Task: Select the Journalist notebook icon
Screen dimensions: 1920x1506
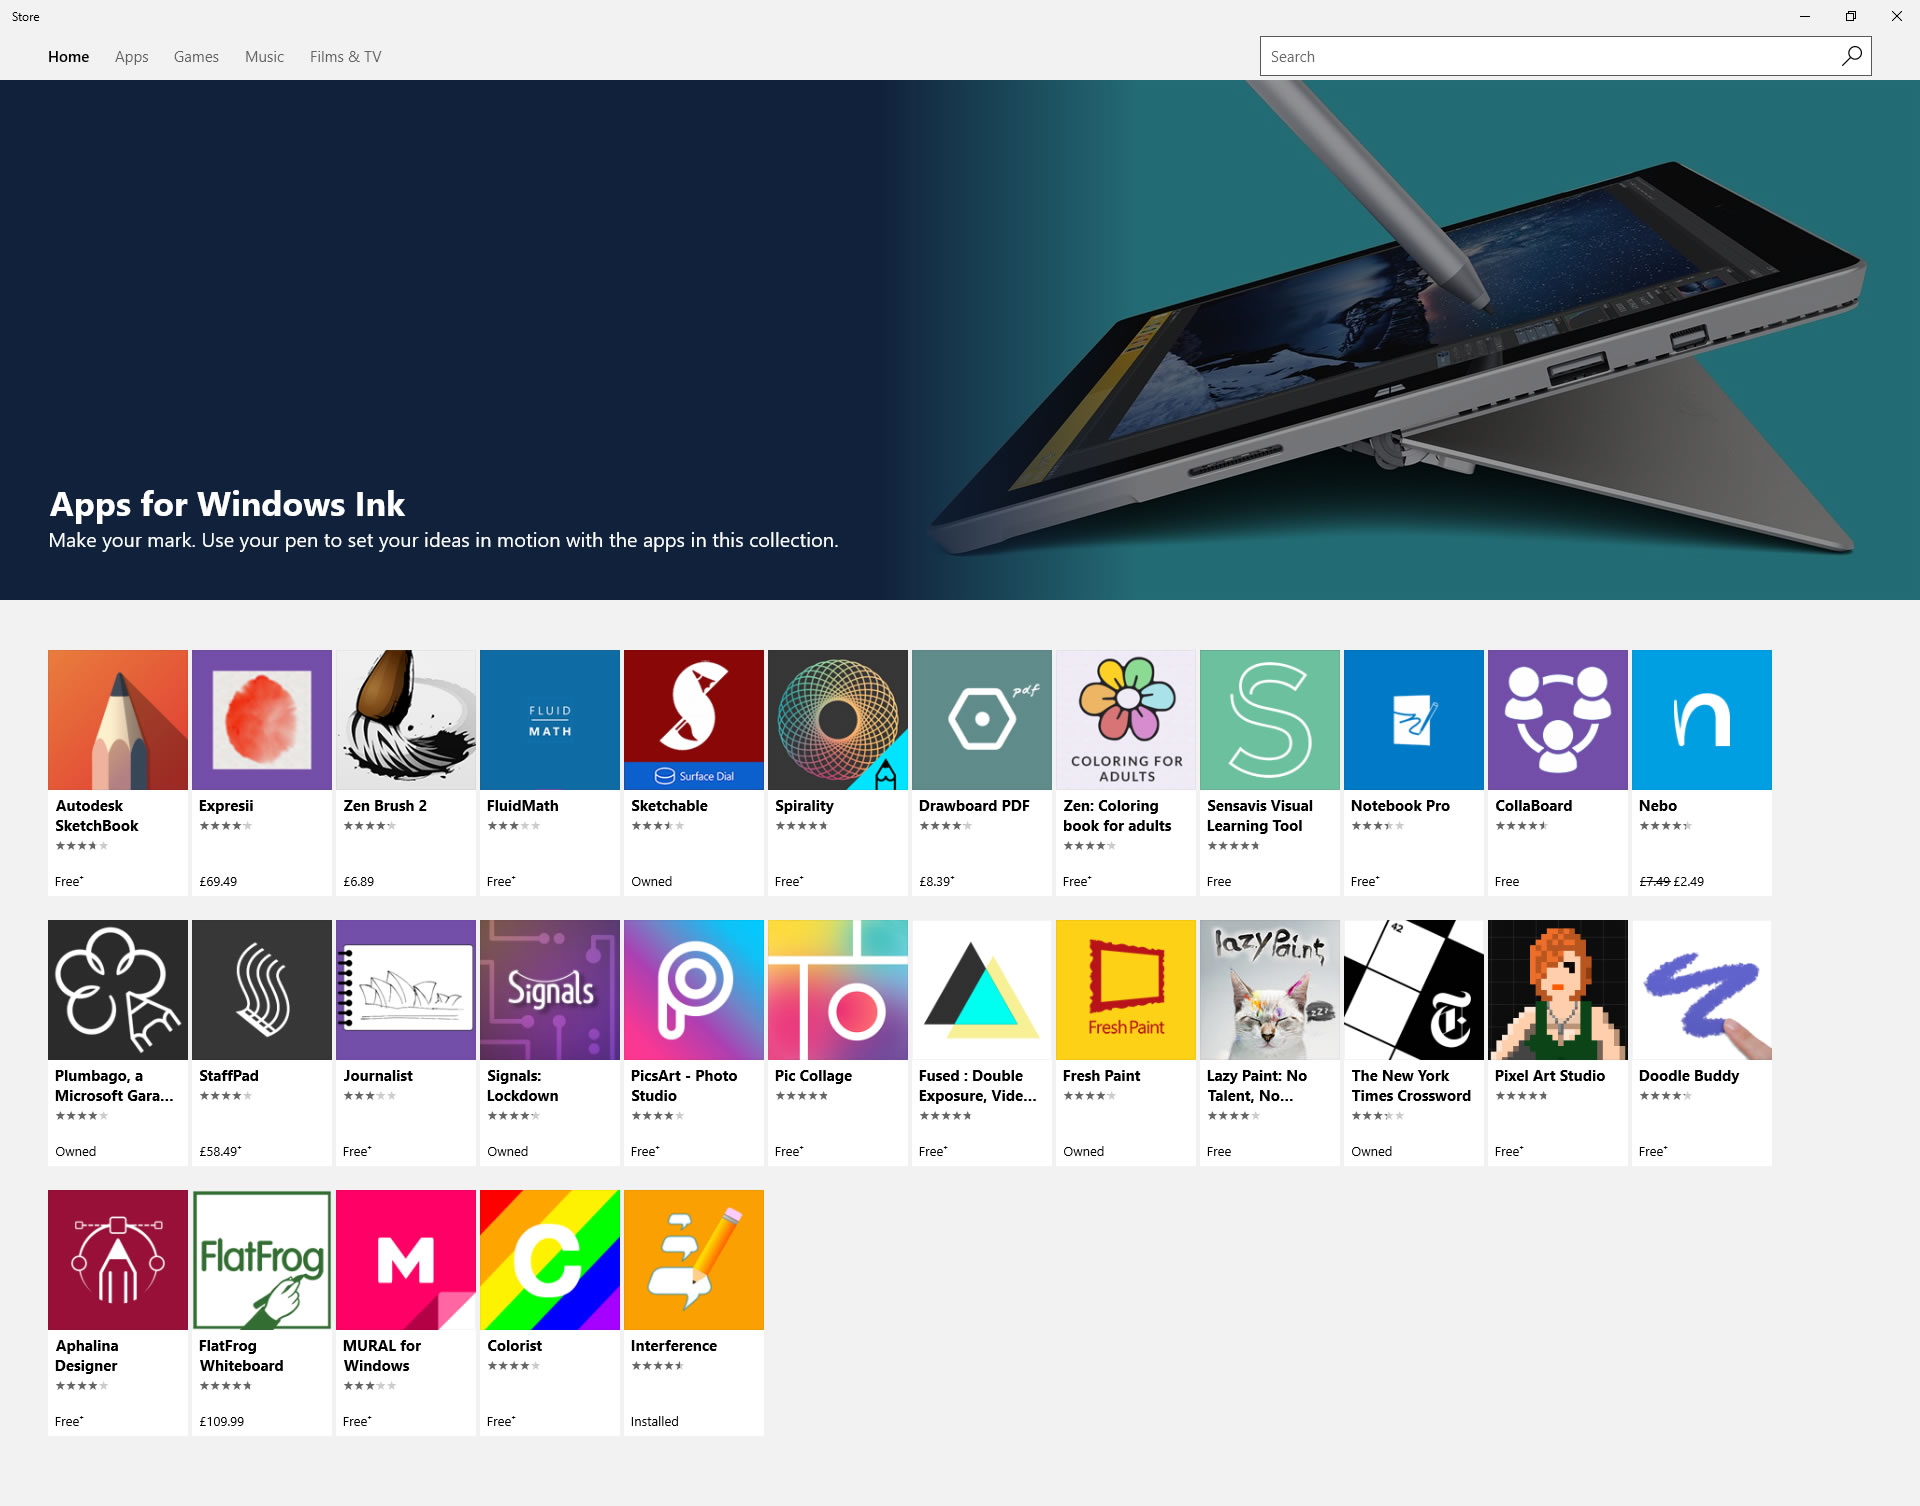Action: (406, 990)
